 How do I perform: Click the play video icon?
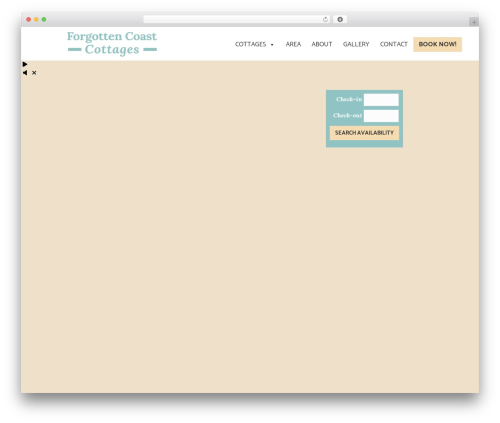click(x=25, y=64)
